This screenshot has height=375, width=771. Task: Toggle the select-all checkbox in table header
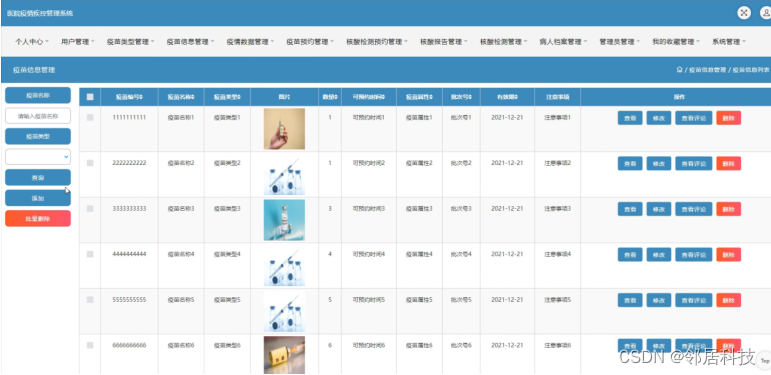coord(90,97)
